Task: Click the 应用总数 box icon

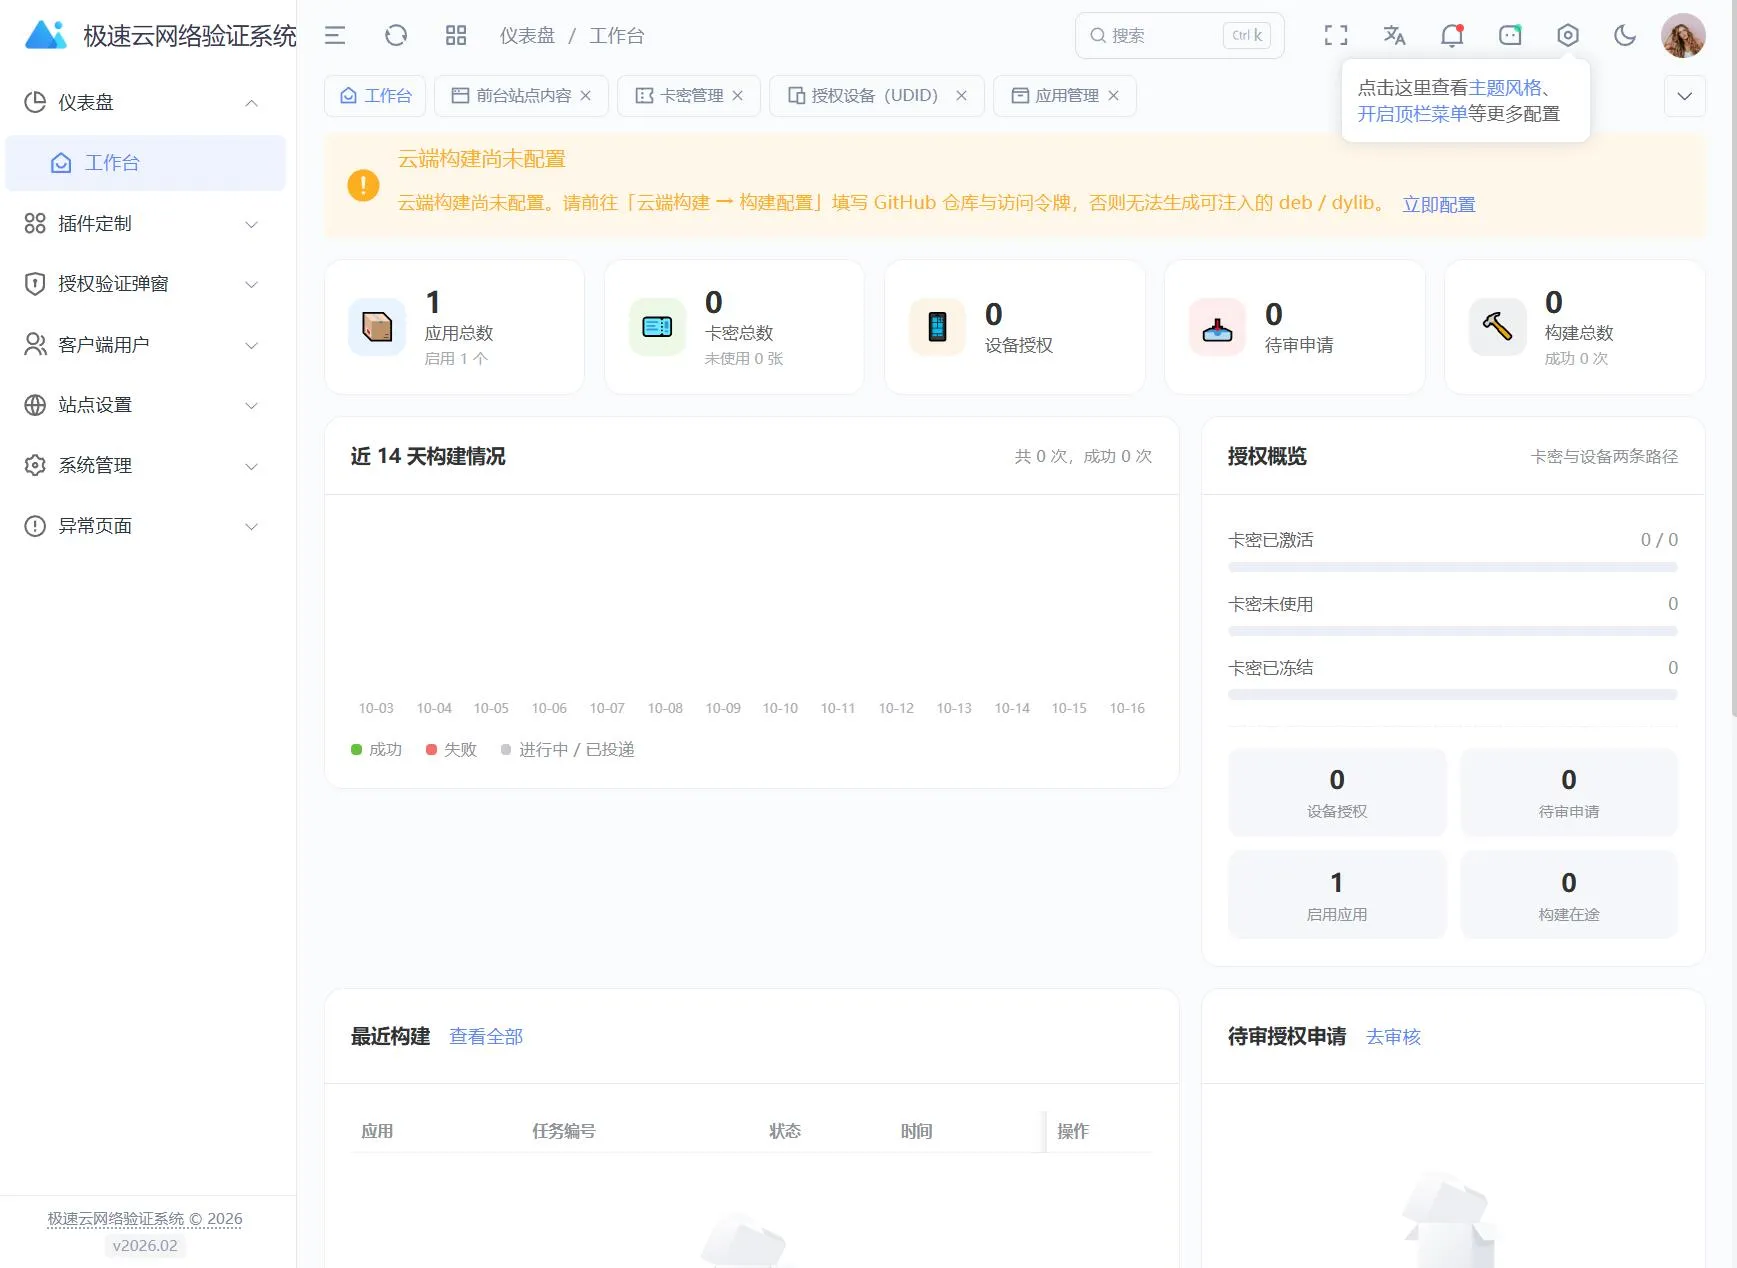Action: tap(377, 327)
